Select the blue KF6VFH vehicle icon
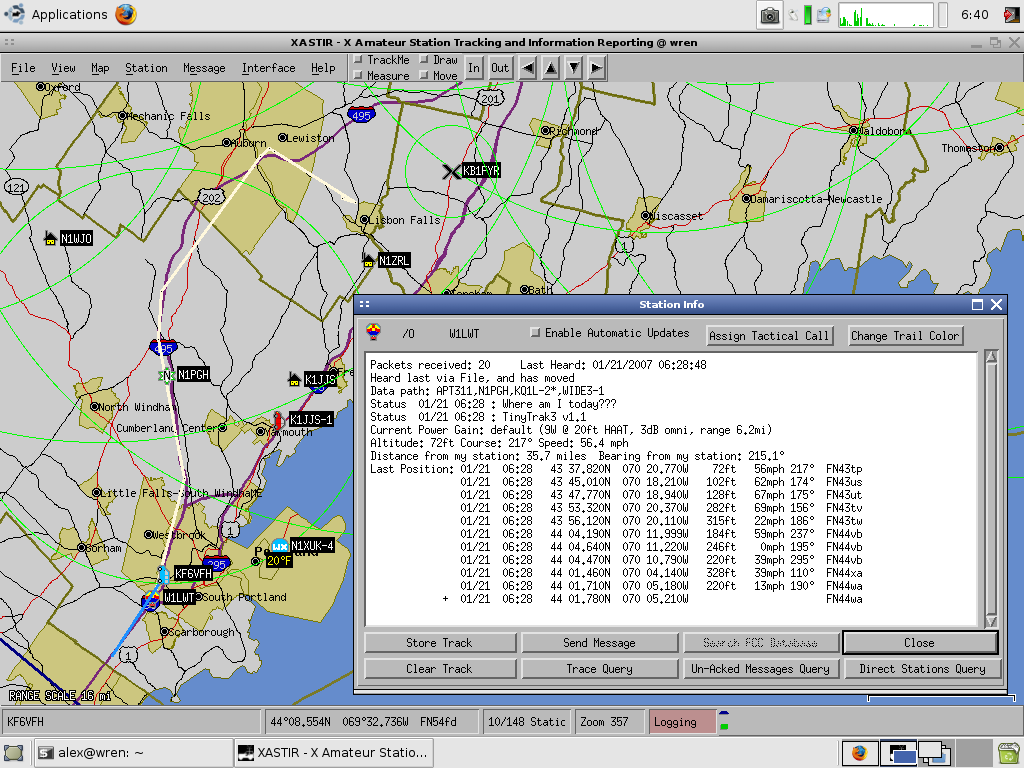The image size is (1024, 768). pos(163,574)
